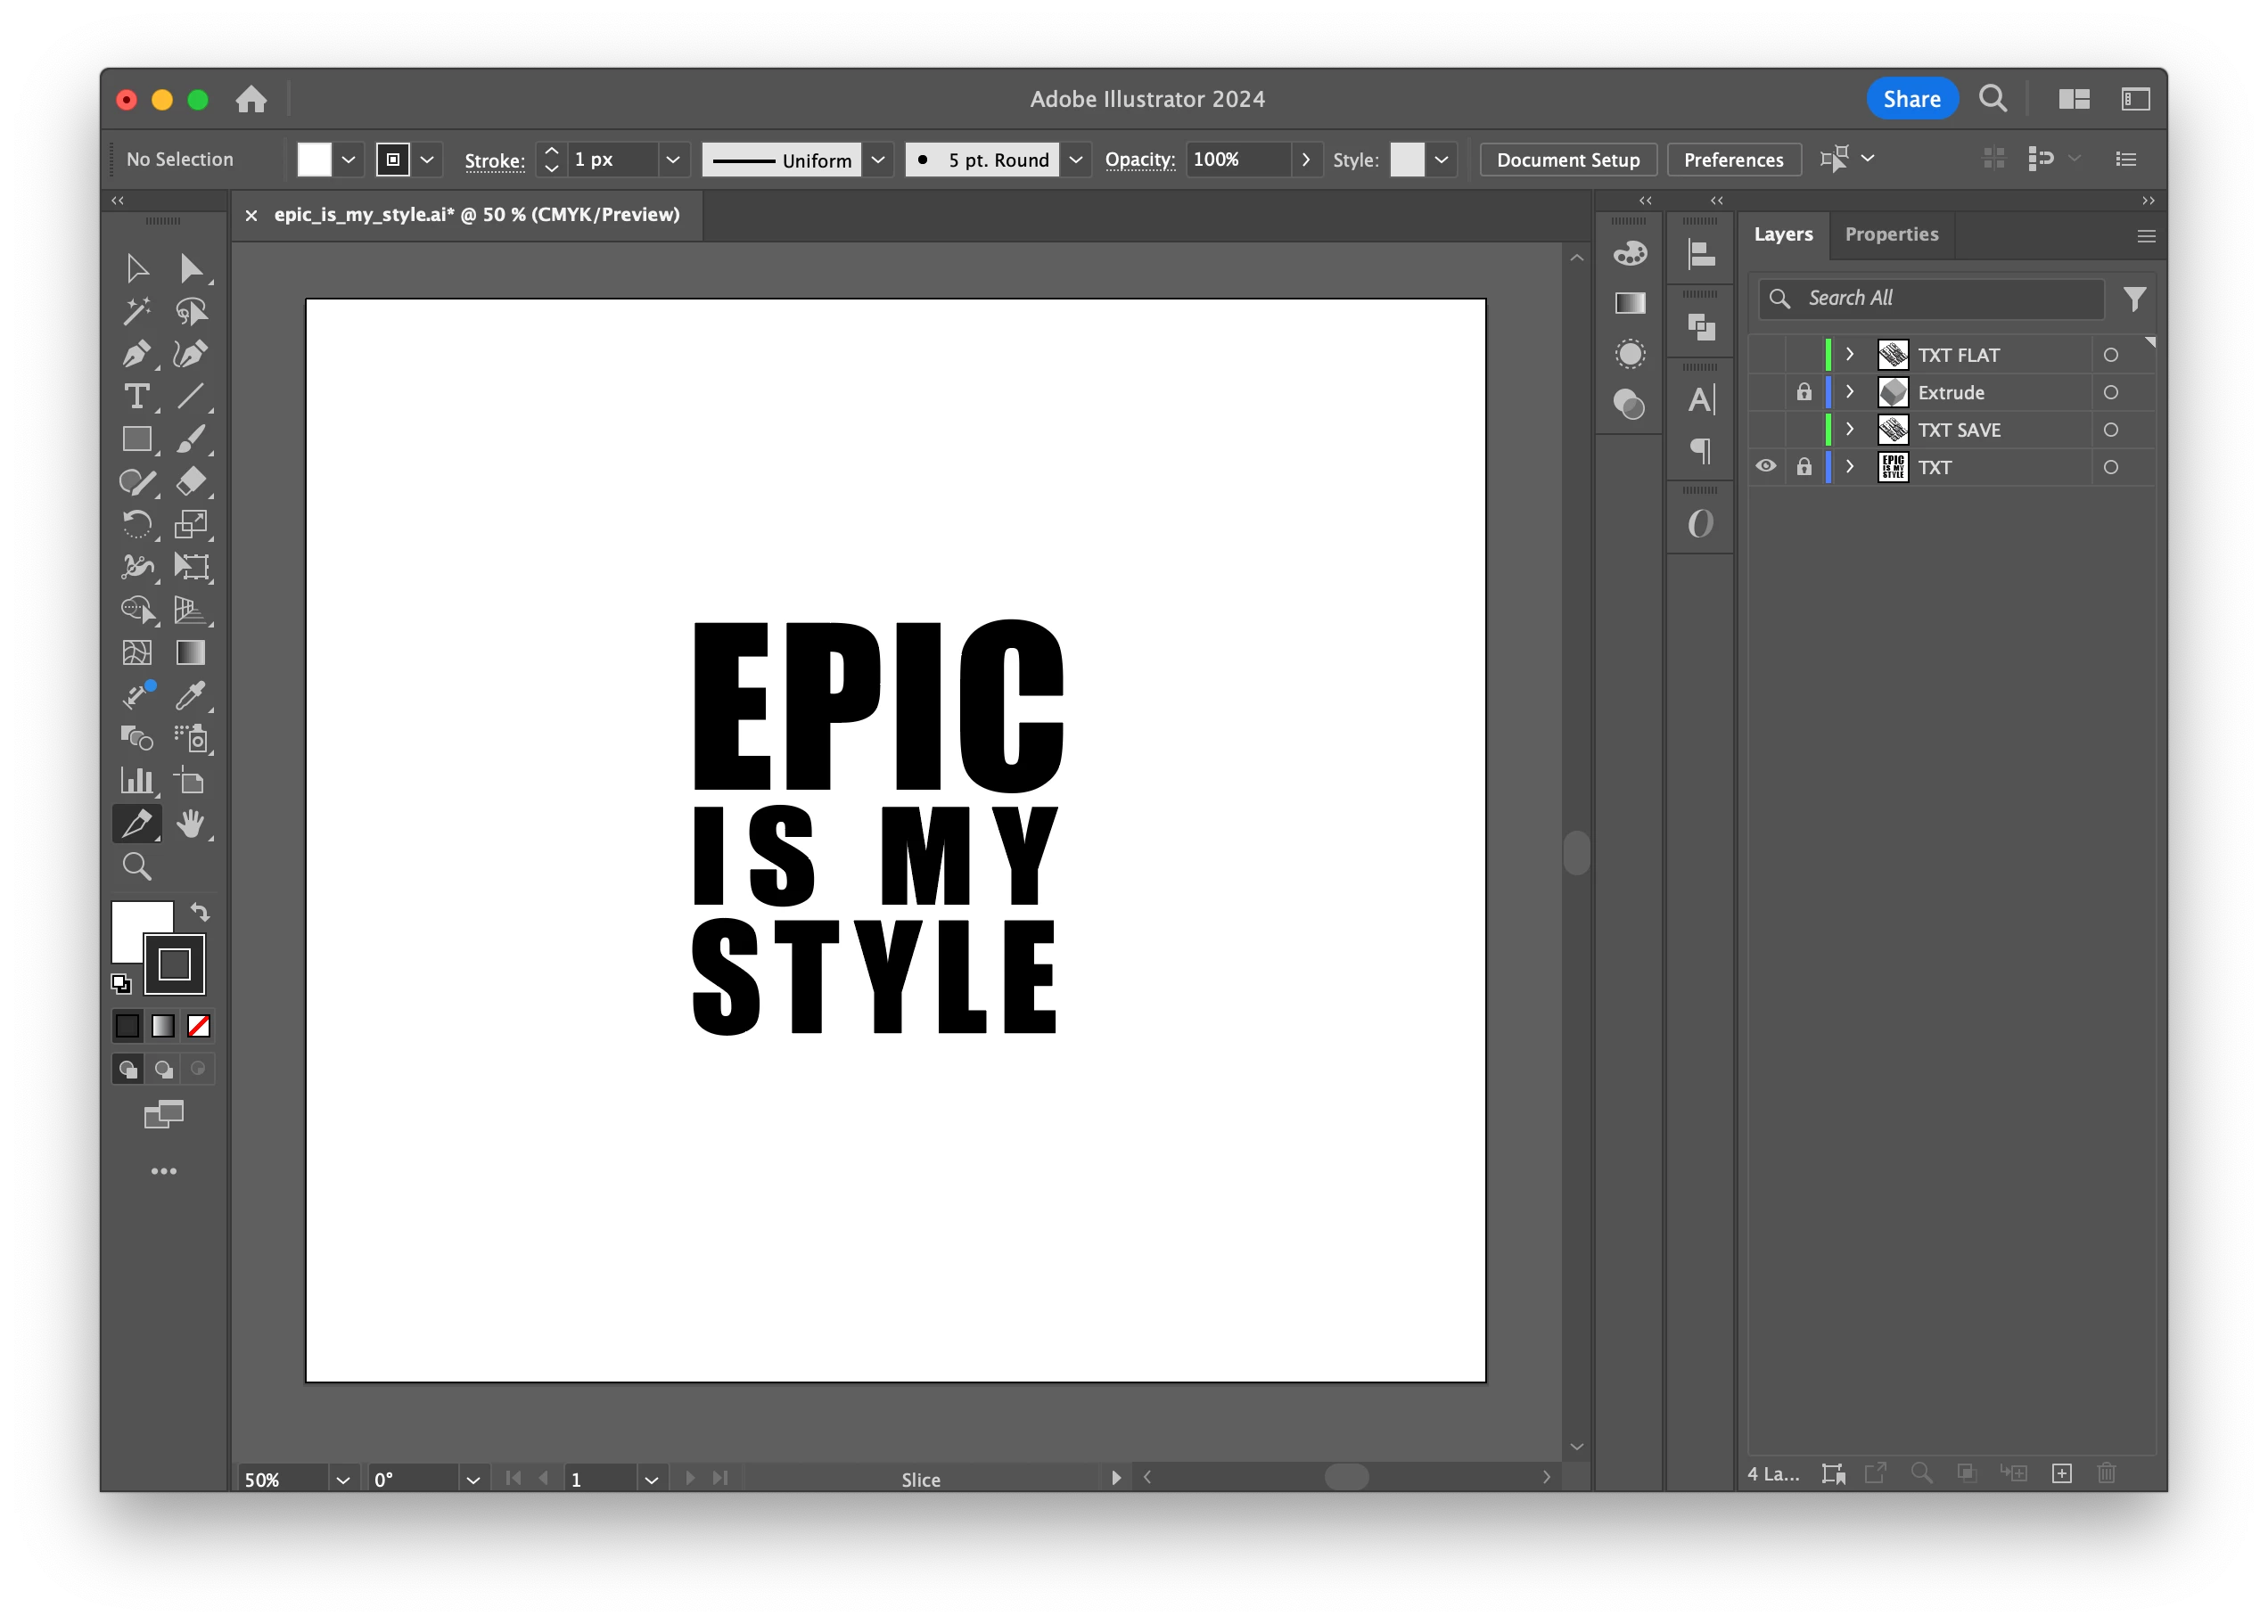The width and height of the screenshot is (2268, 1624).
Task: Select the epic_is_my_style.ai document tab
Action: [476, 215]
